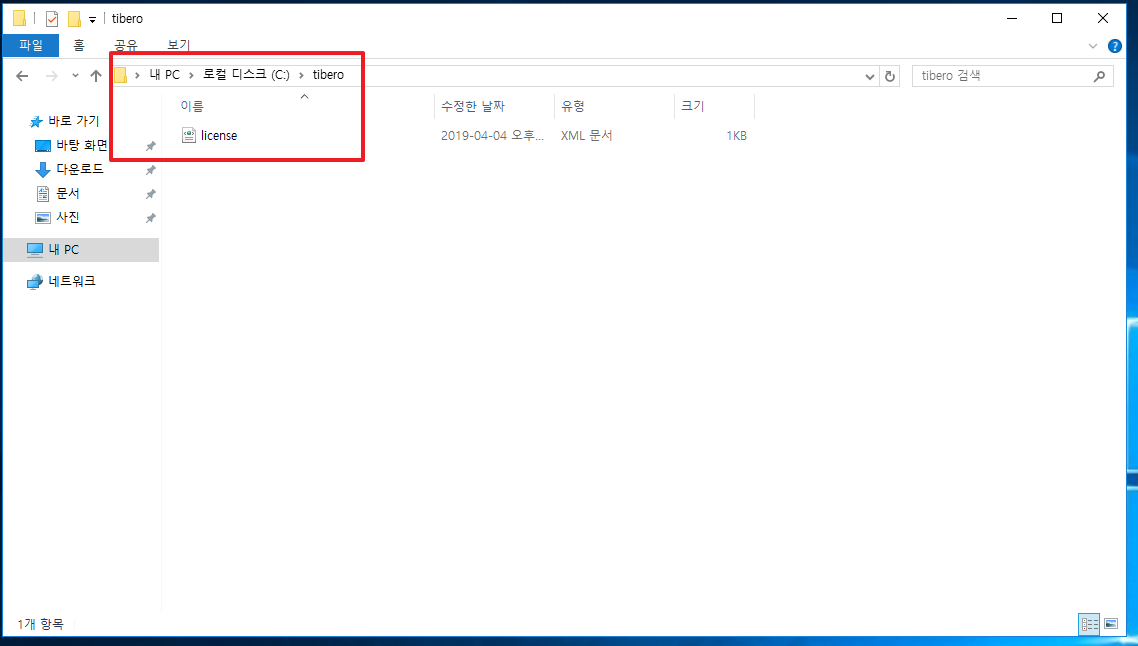
Task: Click the 1개 항목 status bar text
Action: (x=41, y=623)
